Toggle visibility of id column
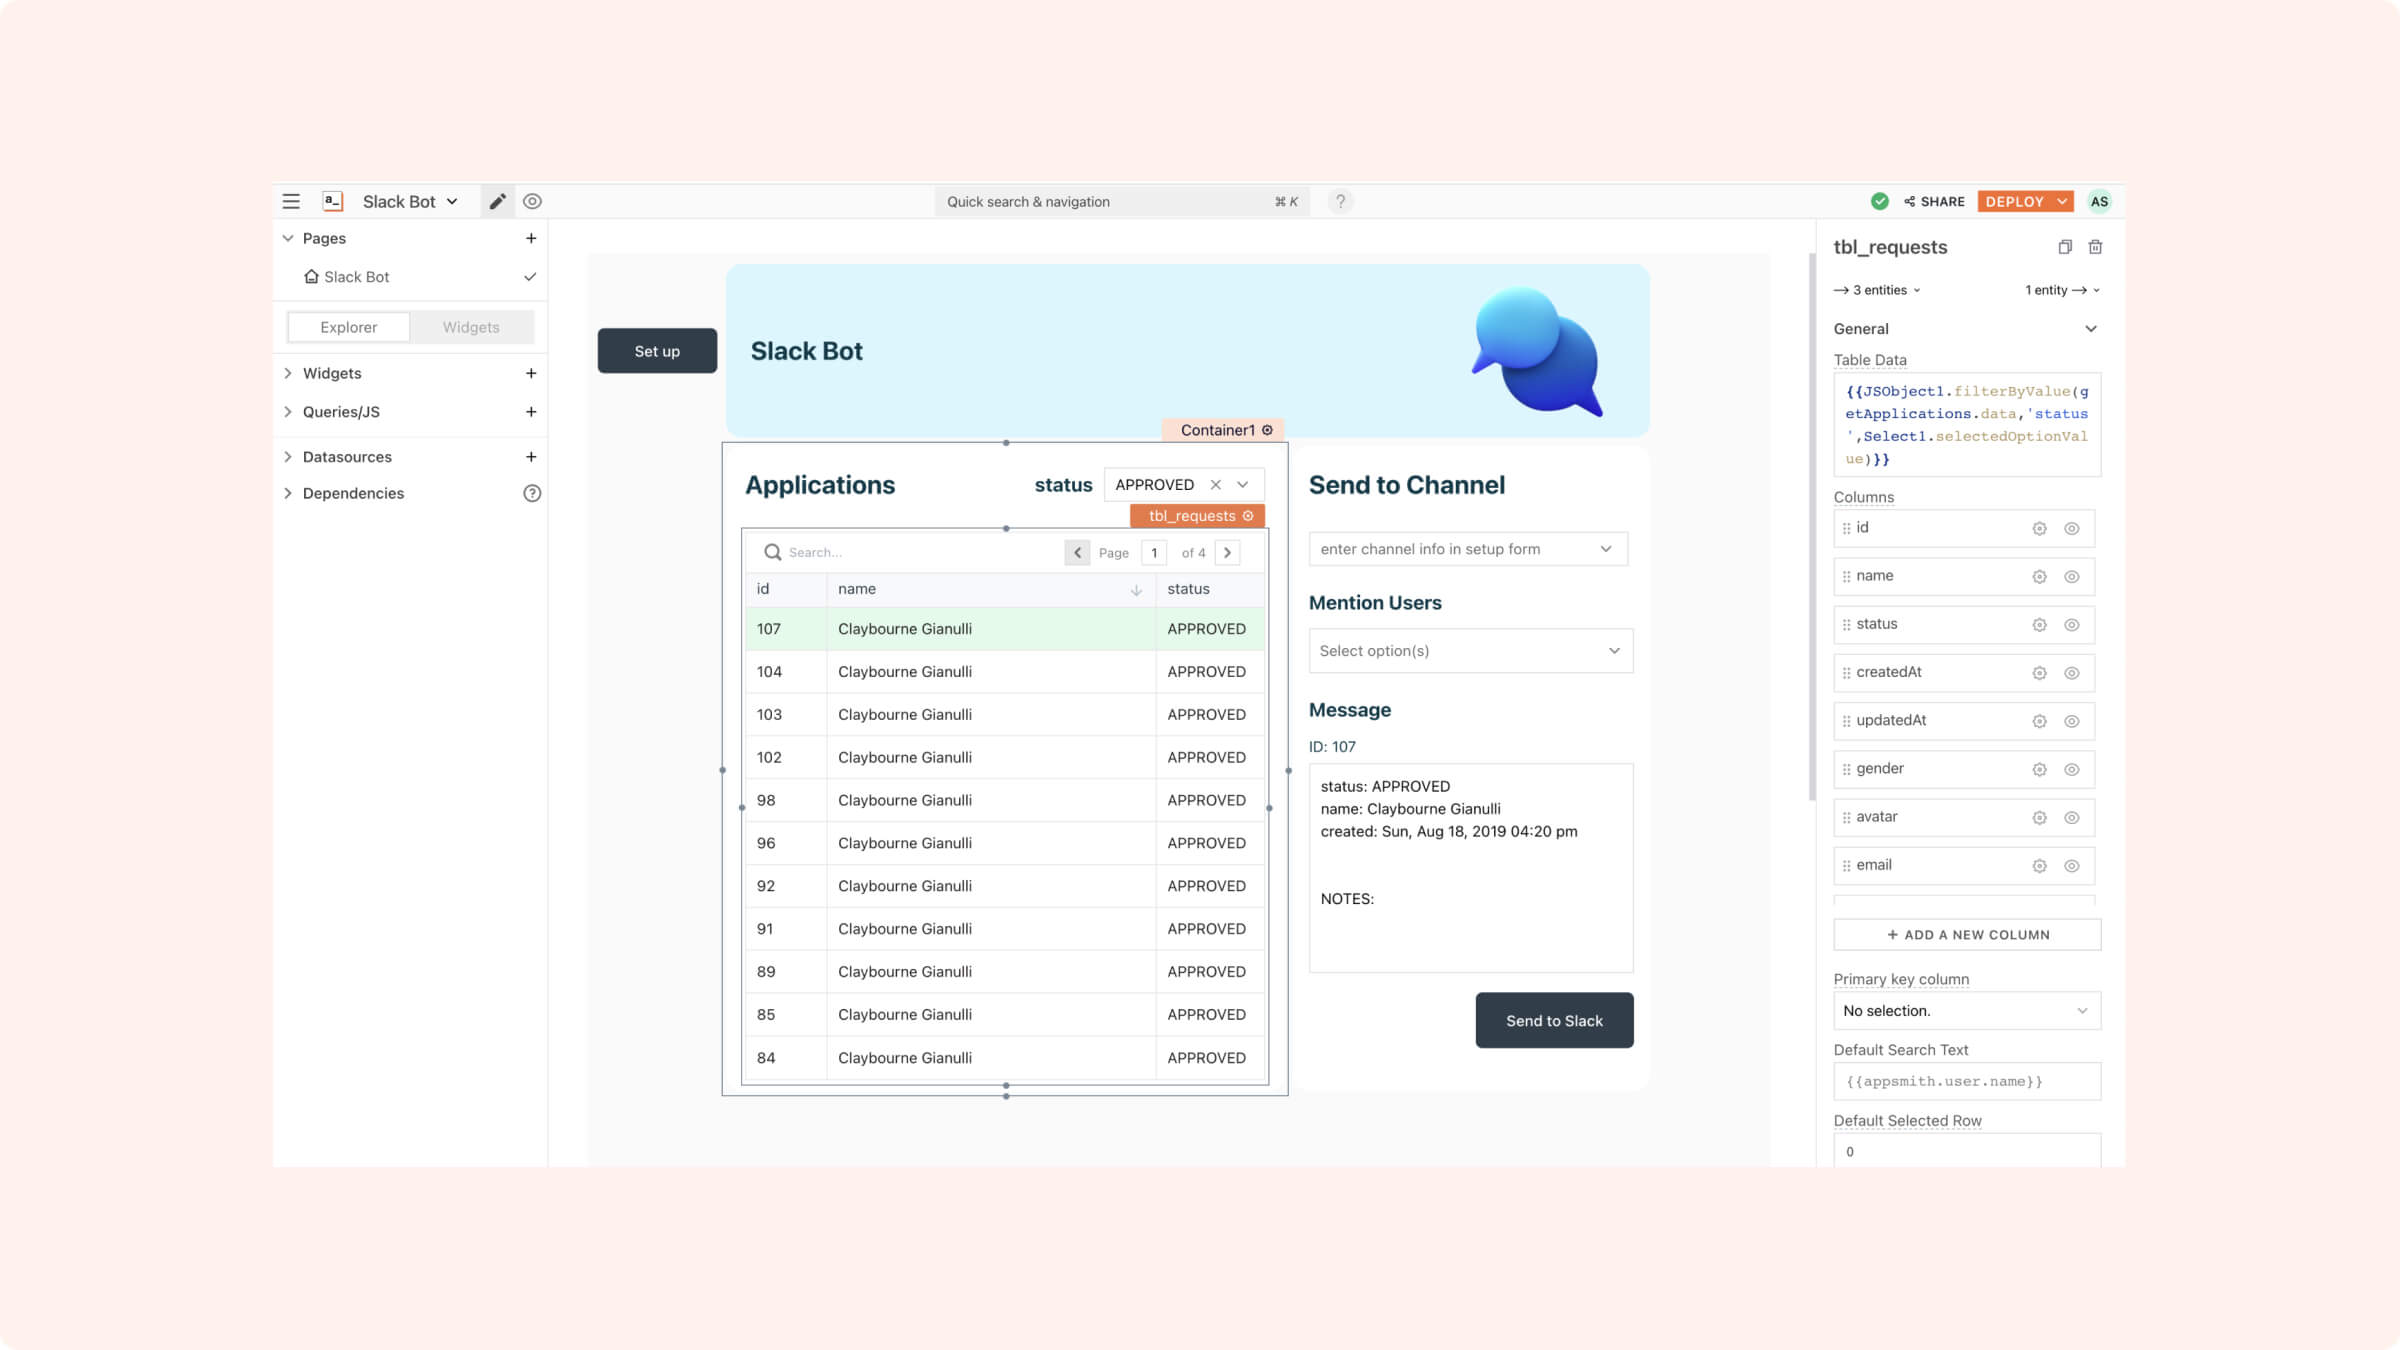Image resolution: width=2400 pixels, height=1350 pixels. point(2072,528)
